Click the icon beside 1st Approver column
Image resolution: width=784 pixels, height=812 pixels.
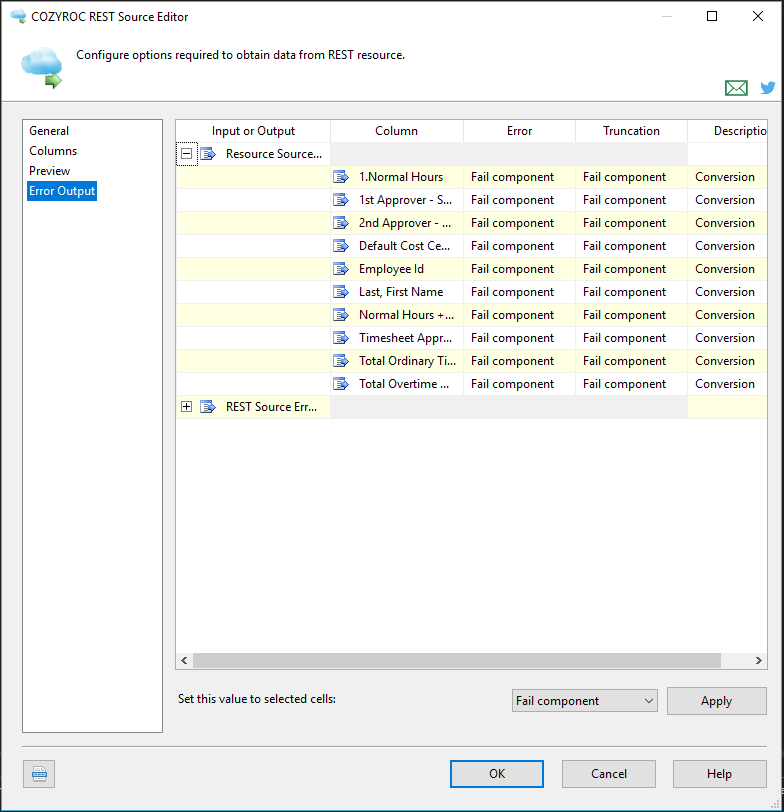coord(341,200)
